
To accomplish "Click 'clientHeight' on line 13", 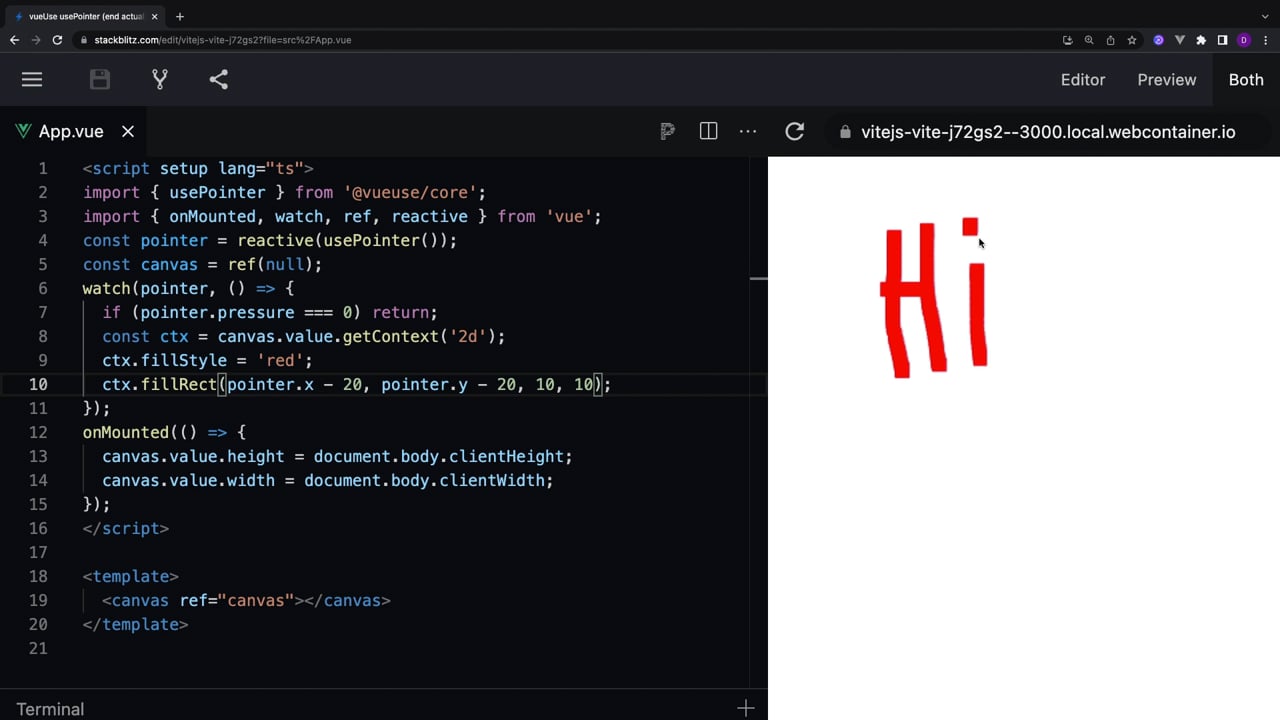I will [x=506, y=456].
